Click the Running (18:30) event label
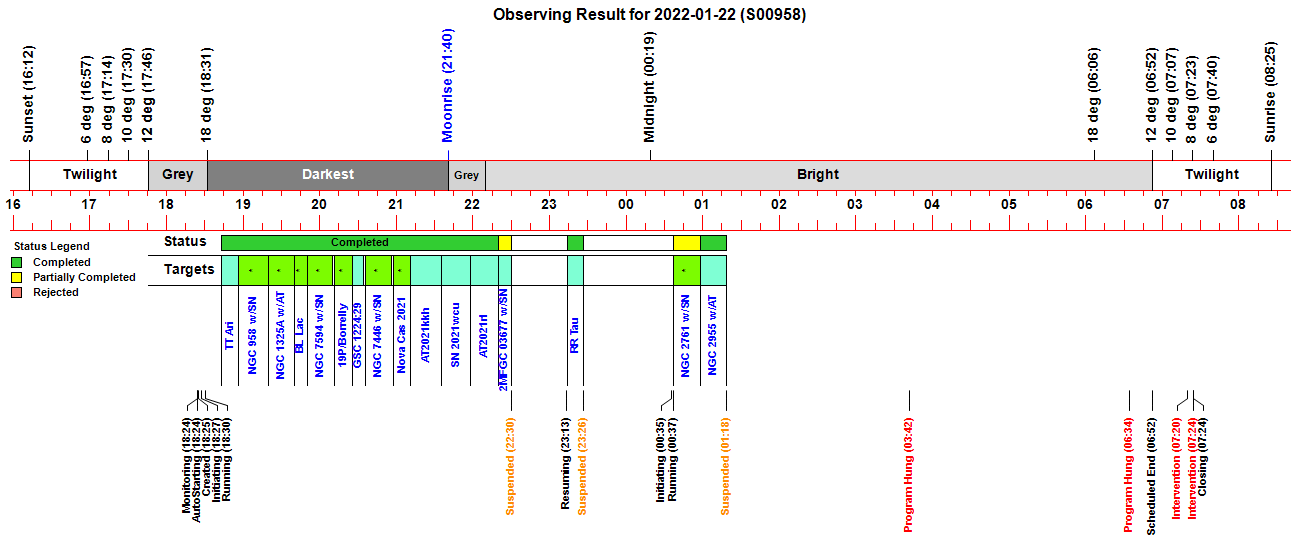1300x560 pixels. pyautogui.click(x=226, y=459)
